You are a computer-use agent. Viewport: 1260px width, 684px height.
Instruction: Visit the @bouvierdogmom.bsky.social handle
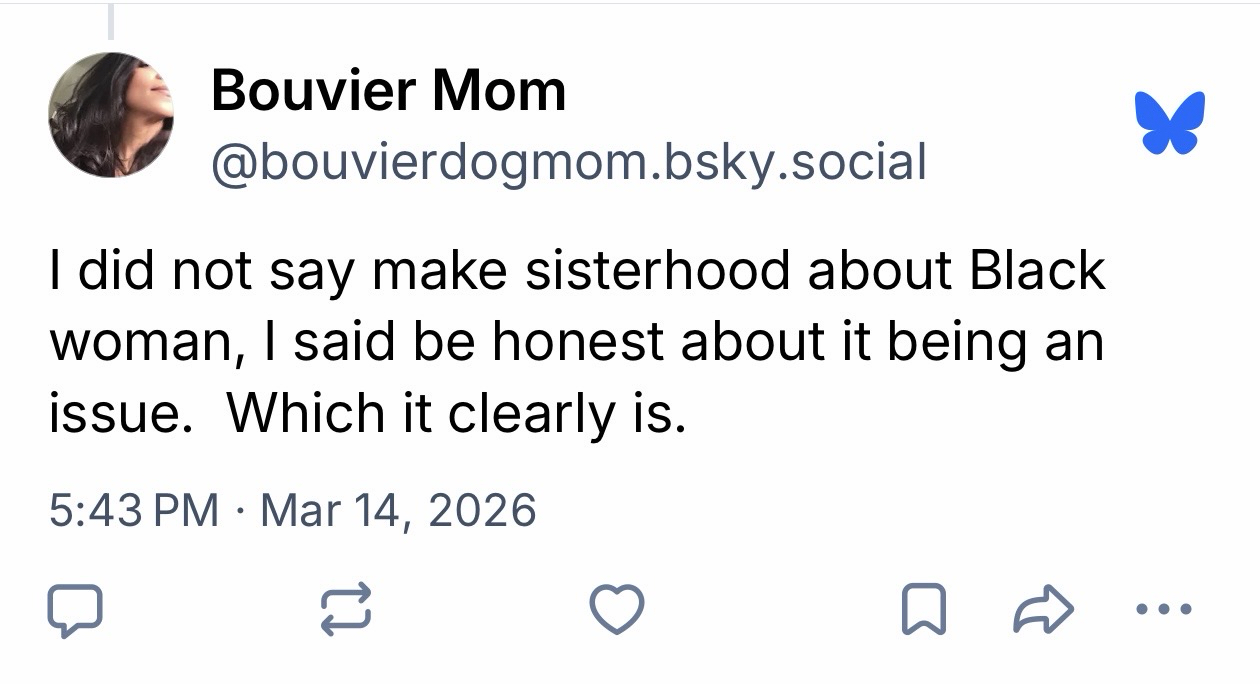(x=568, y=161)
